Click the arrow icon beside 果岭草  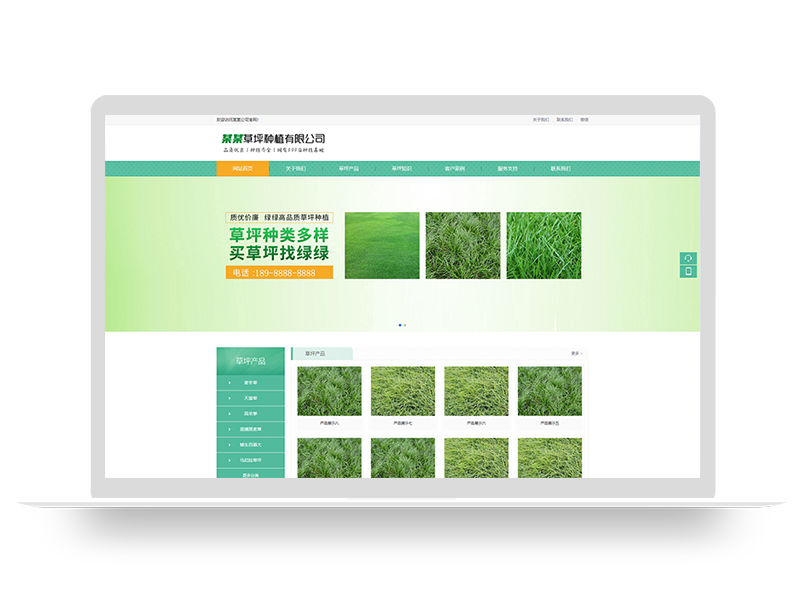[228, 412]
